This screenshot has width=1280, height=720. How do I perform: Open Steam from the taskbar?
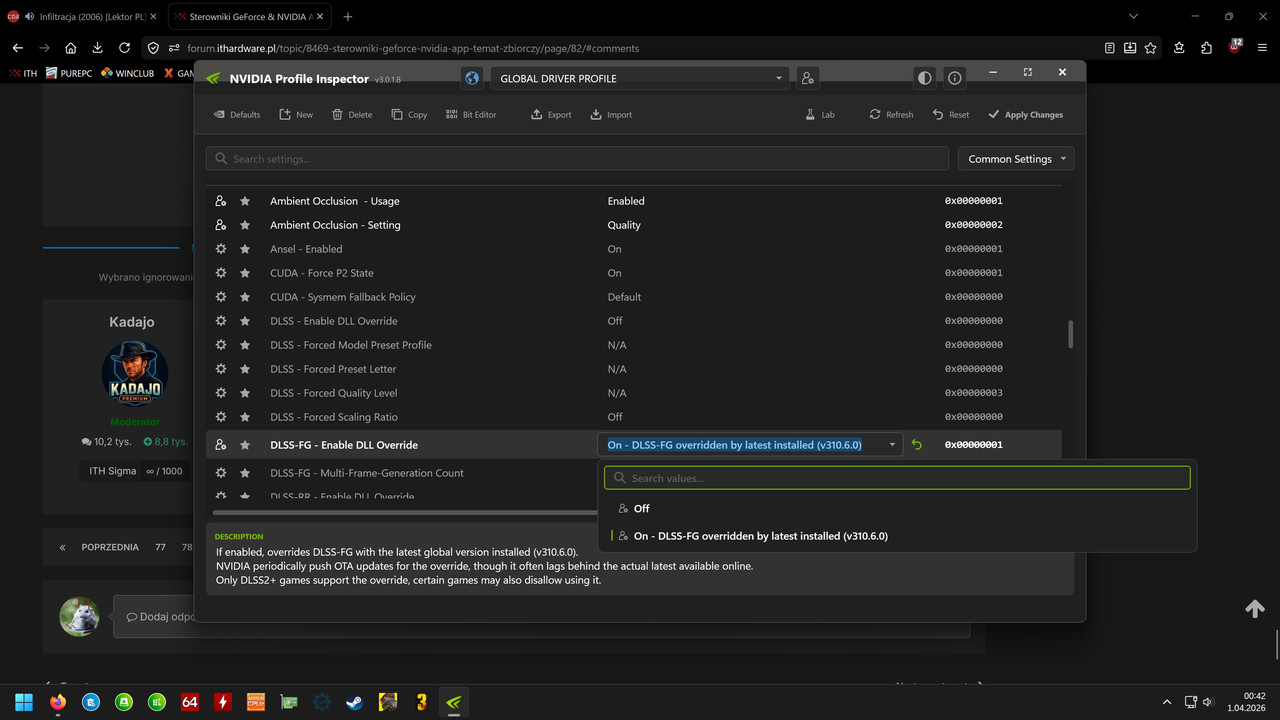pyautogui.click(x=355, y=702)
